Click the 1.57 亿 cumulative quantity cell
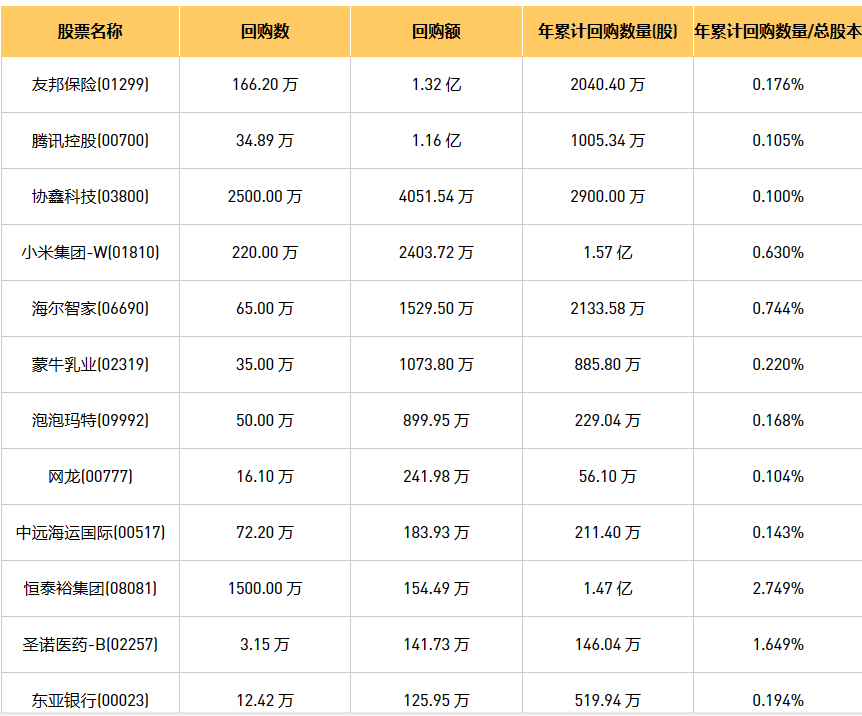Image resolution: width=862 pixels, height=716 pixels. click(607, 253)
